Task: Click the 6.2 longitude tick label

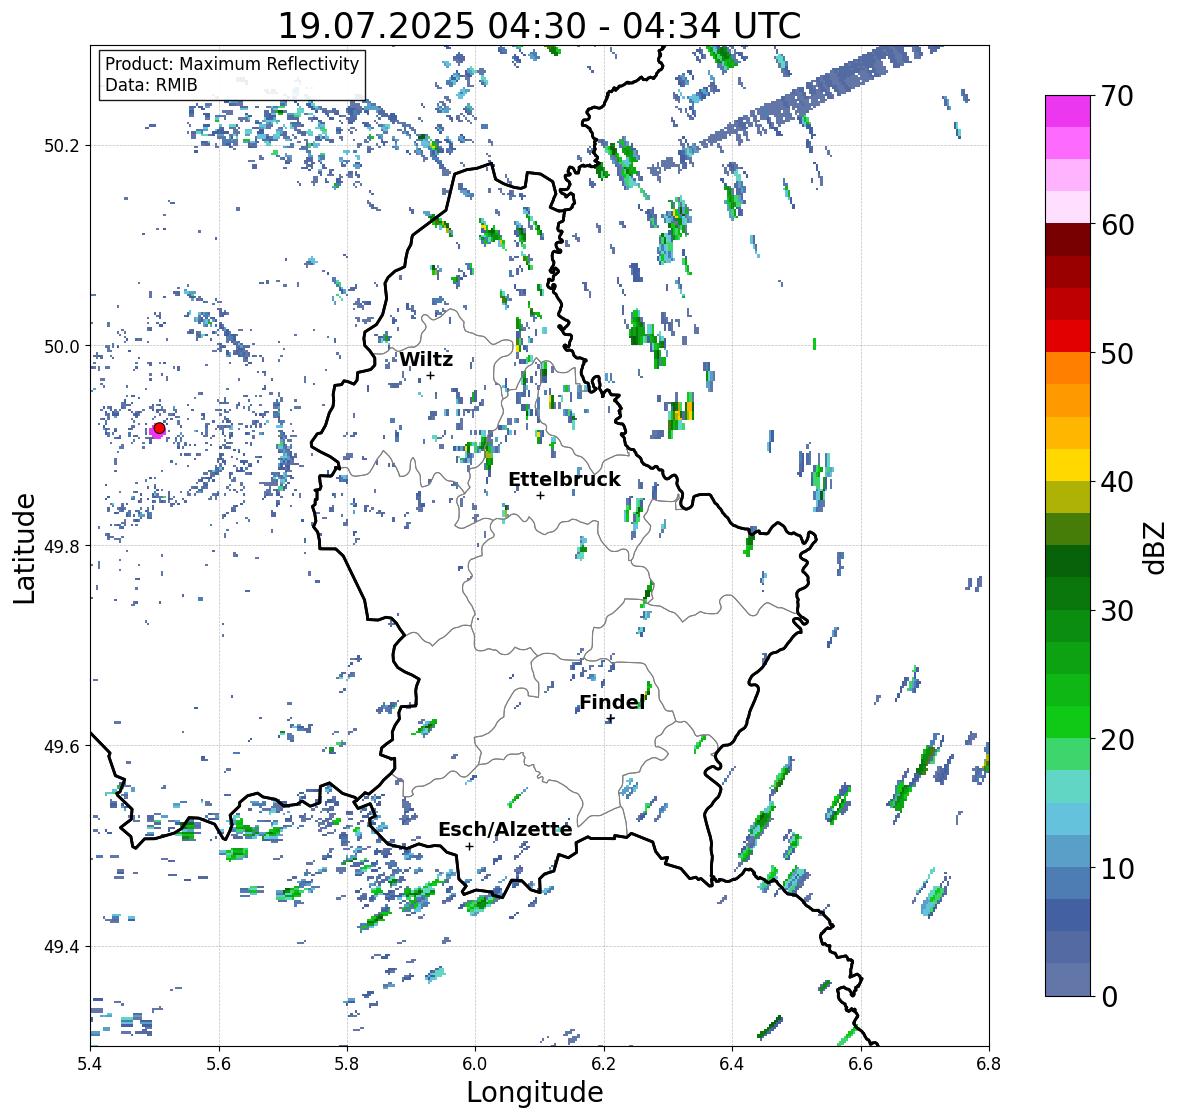Action: (x=604, y=1063)
